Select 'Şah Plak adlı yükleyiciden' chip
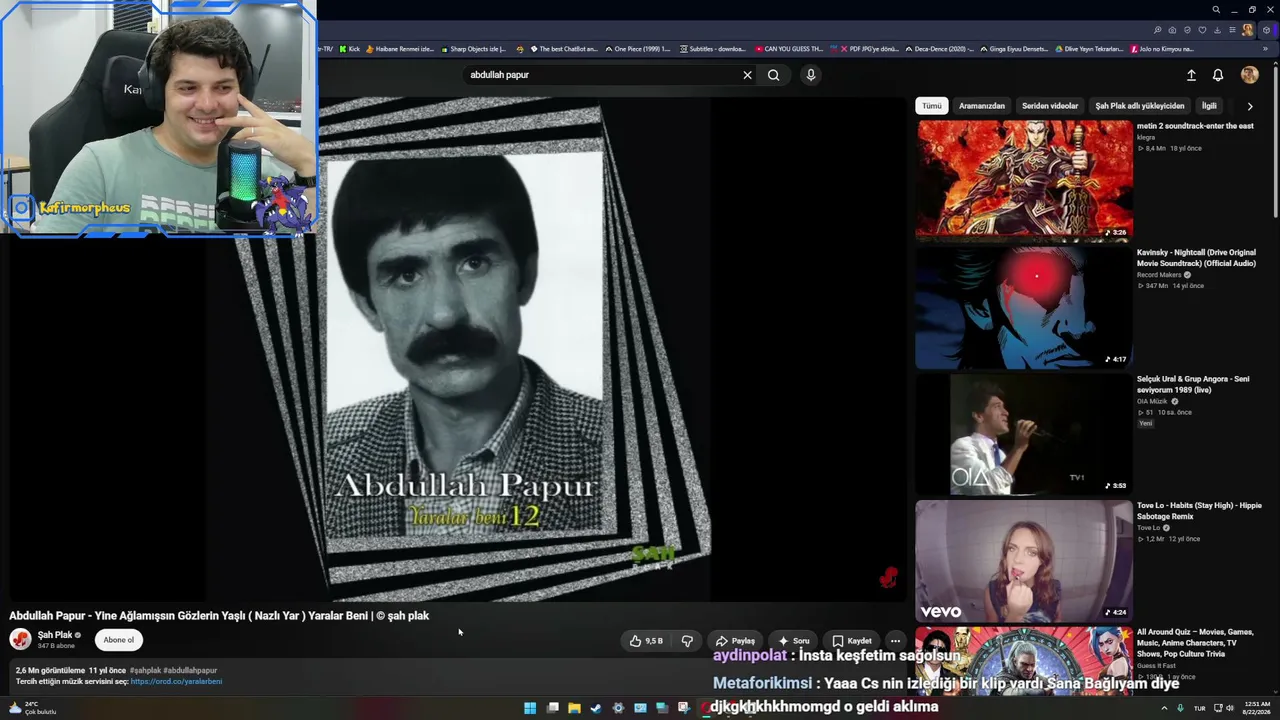Viewport: 1280px width, 720px height. coord(1140,106)
